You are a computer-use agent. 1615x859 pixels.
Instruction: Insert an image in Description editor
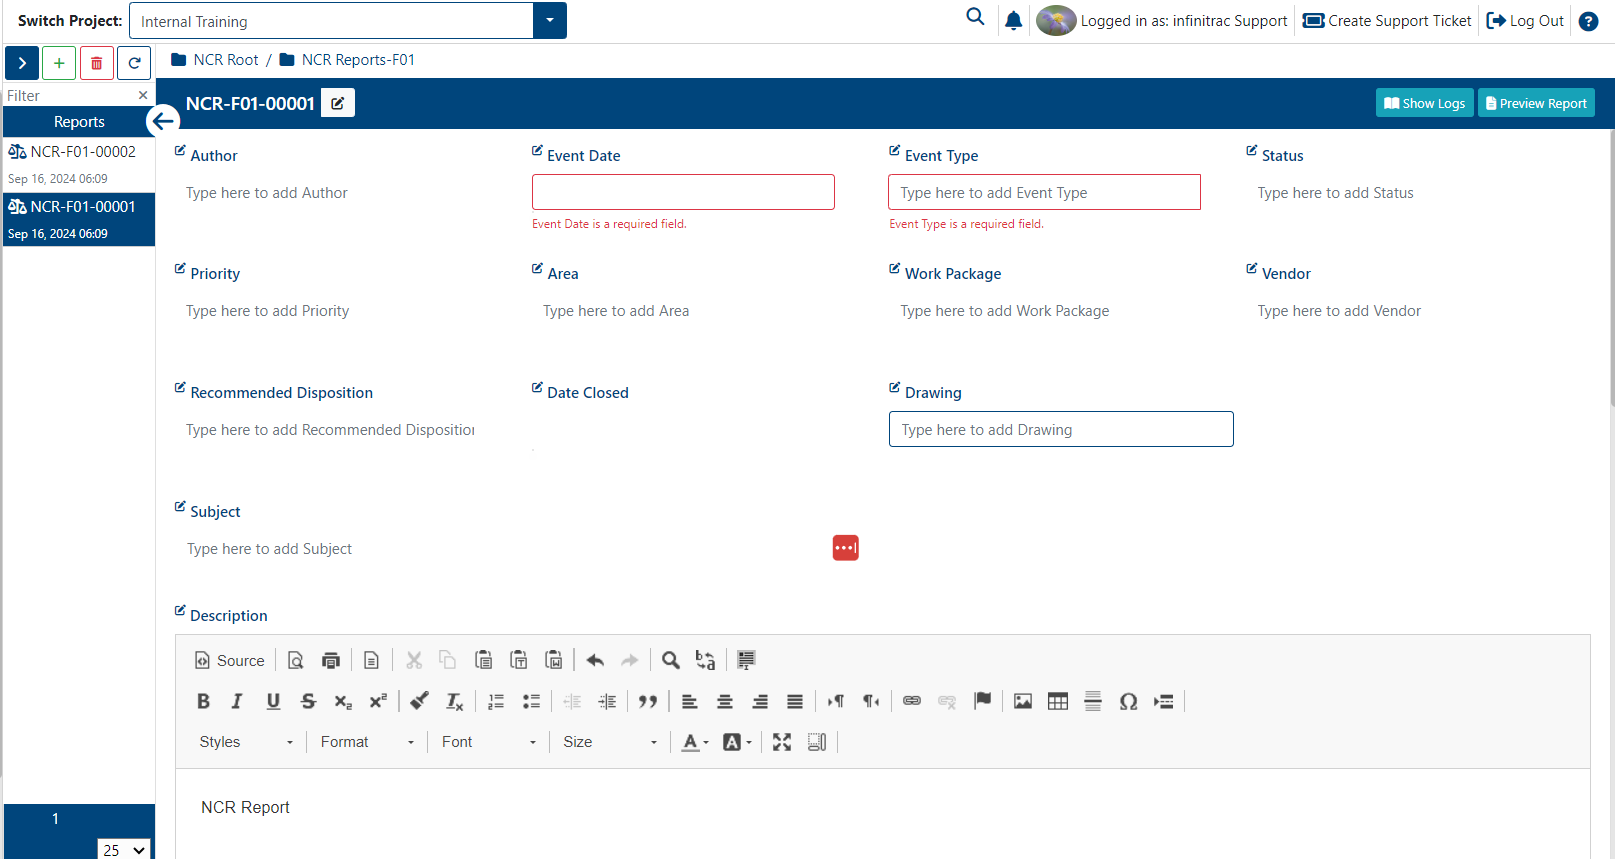coord(1023,701)
